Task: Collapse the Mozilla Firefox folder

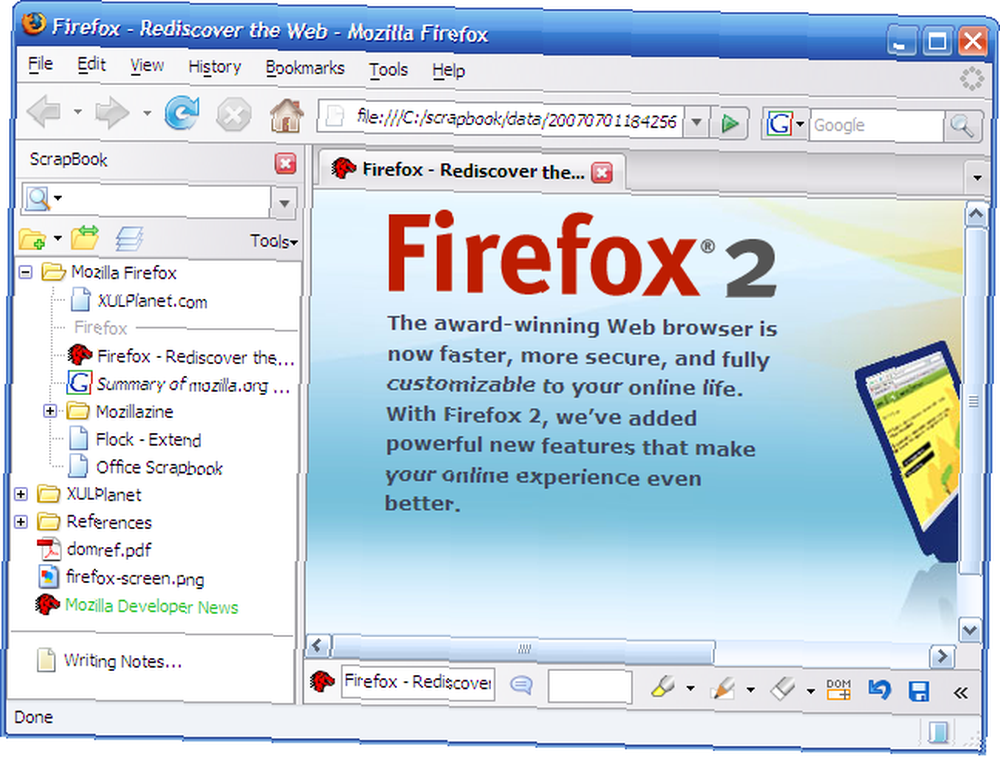Action: [x=26, y=272]
